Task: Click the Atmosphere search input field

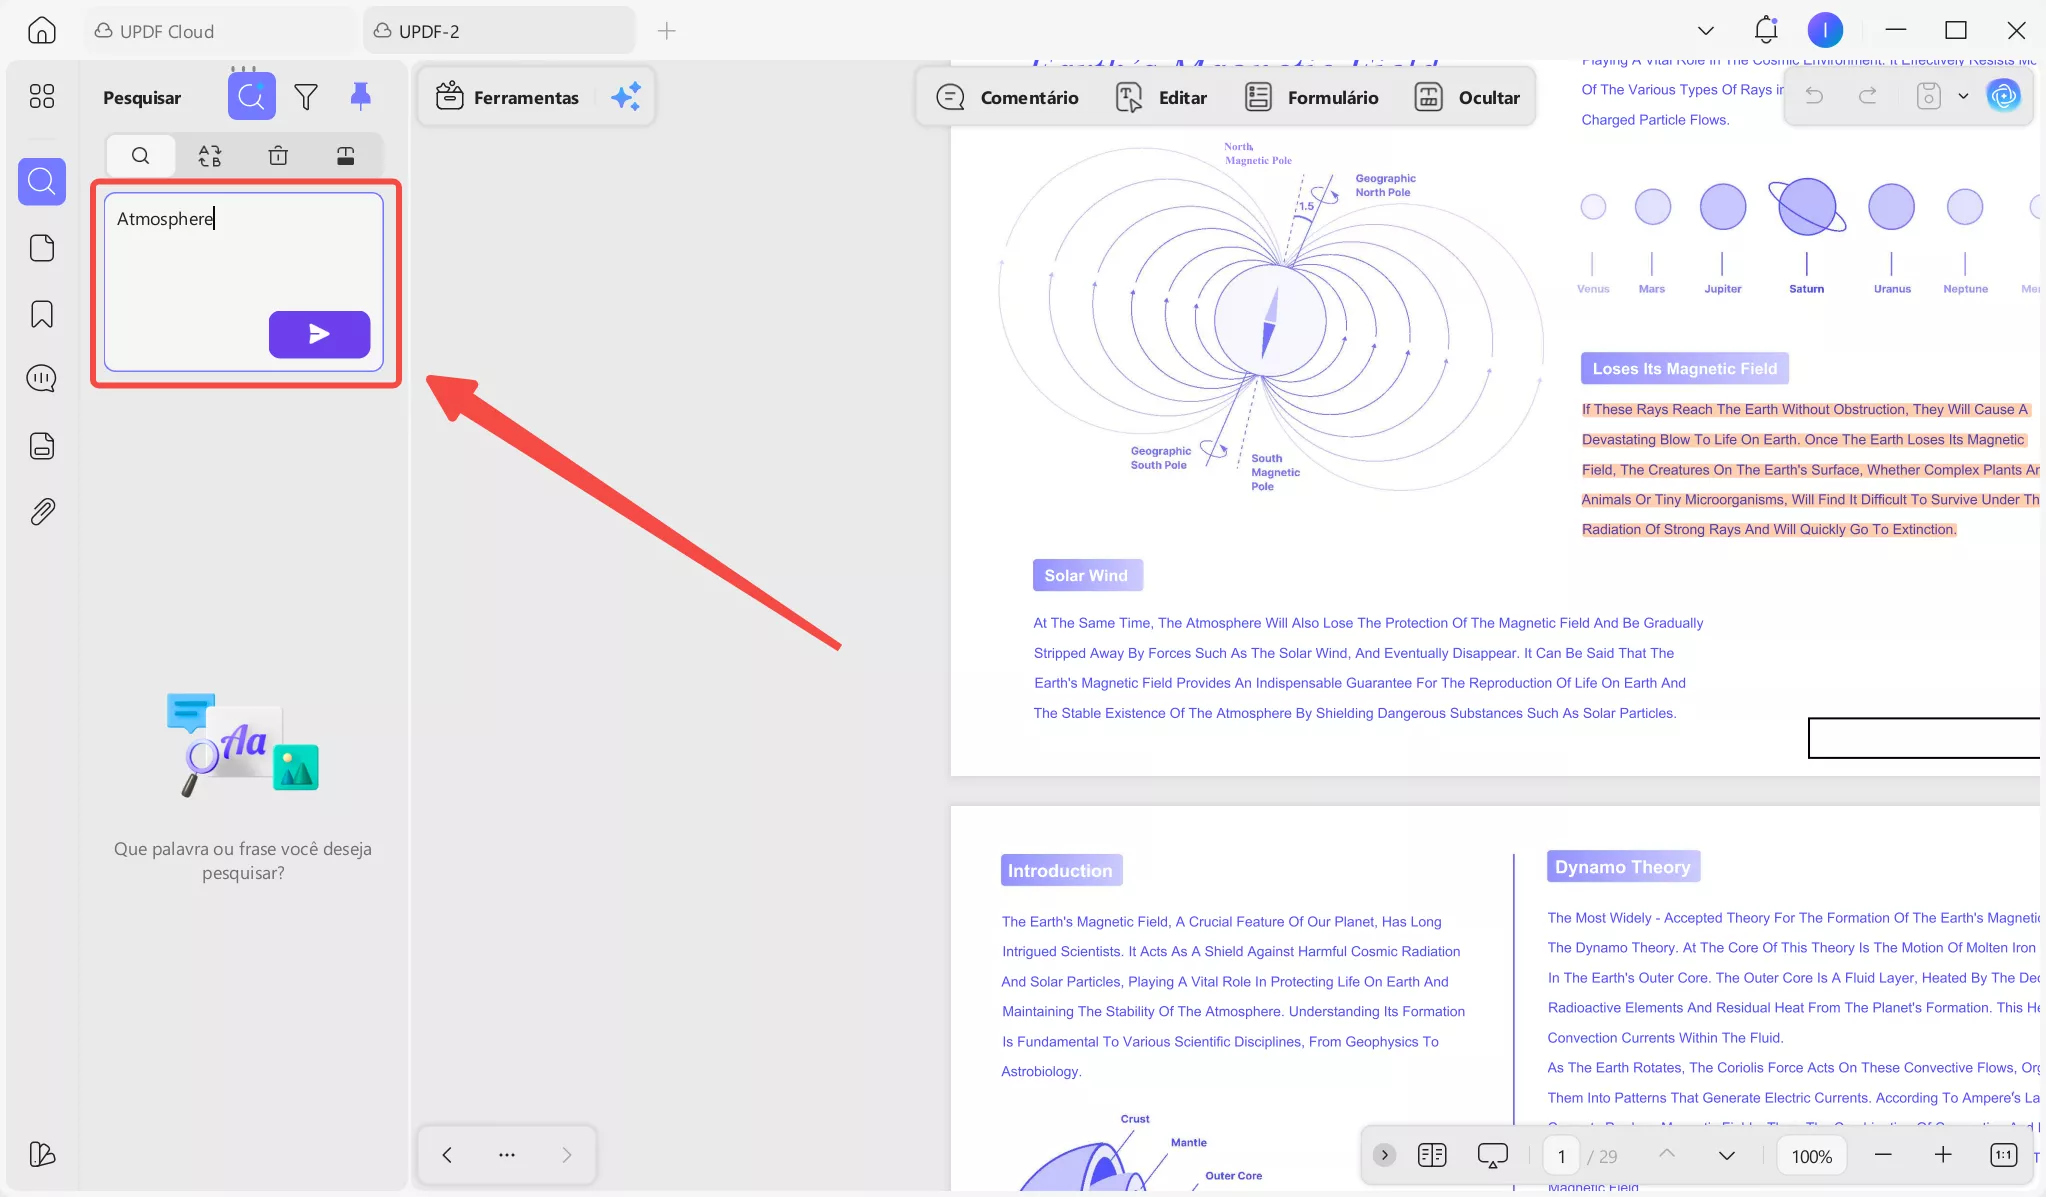Action: point(243,250)
